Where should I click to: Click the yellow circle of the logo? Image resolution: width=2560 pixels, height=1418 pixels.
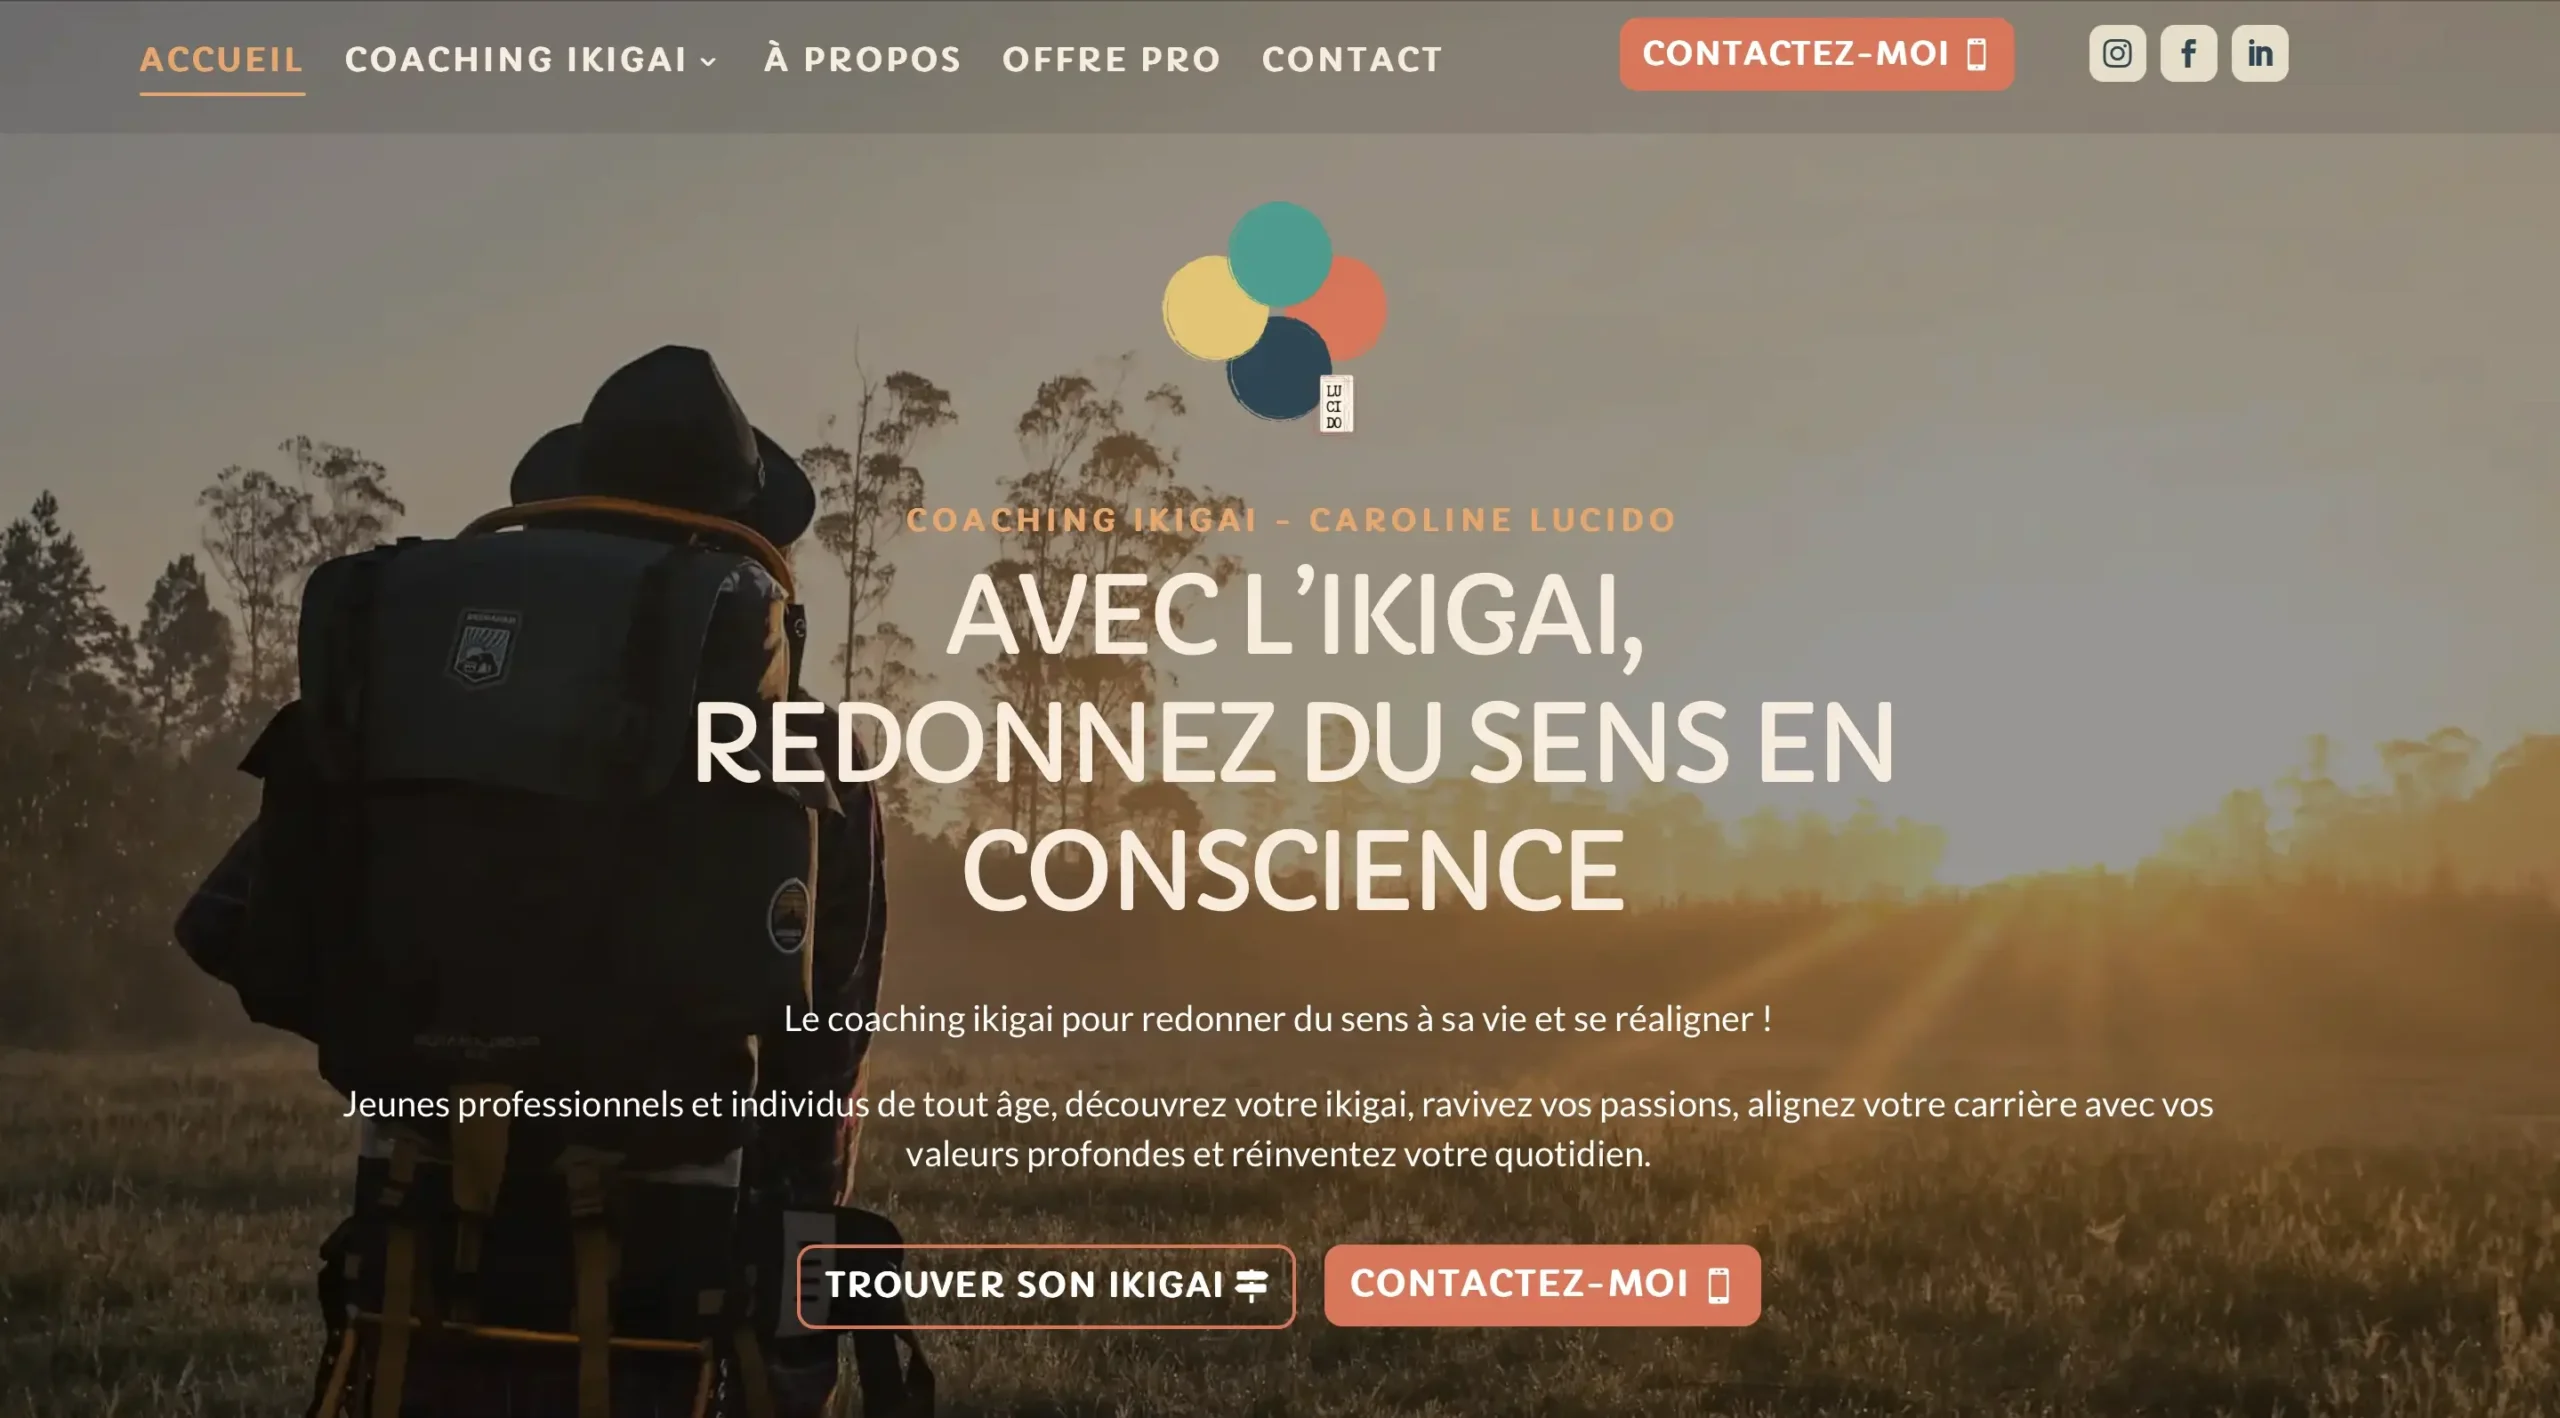[1213, 308]
